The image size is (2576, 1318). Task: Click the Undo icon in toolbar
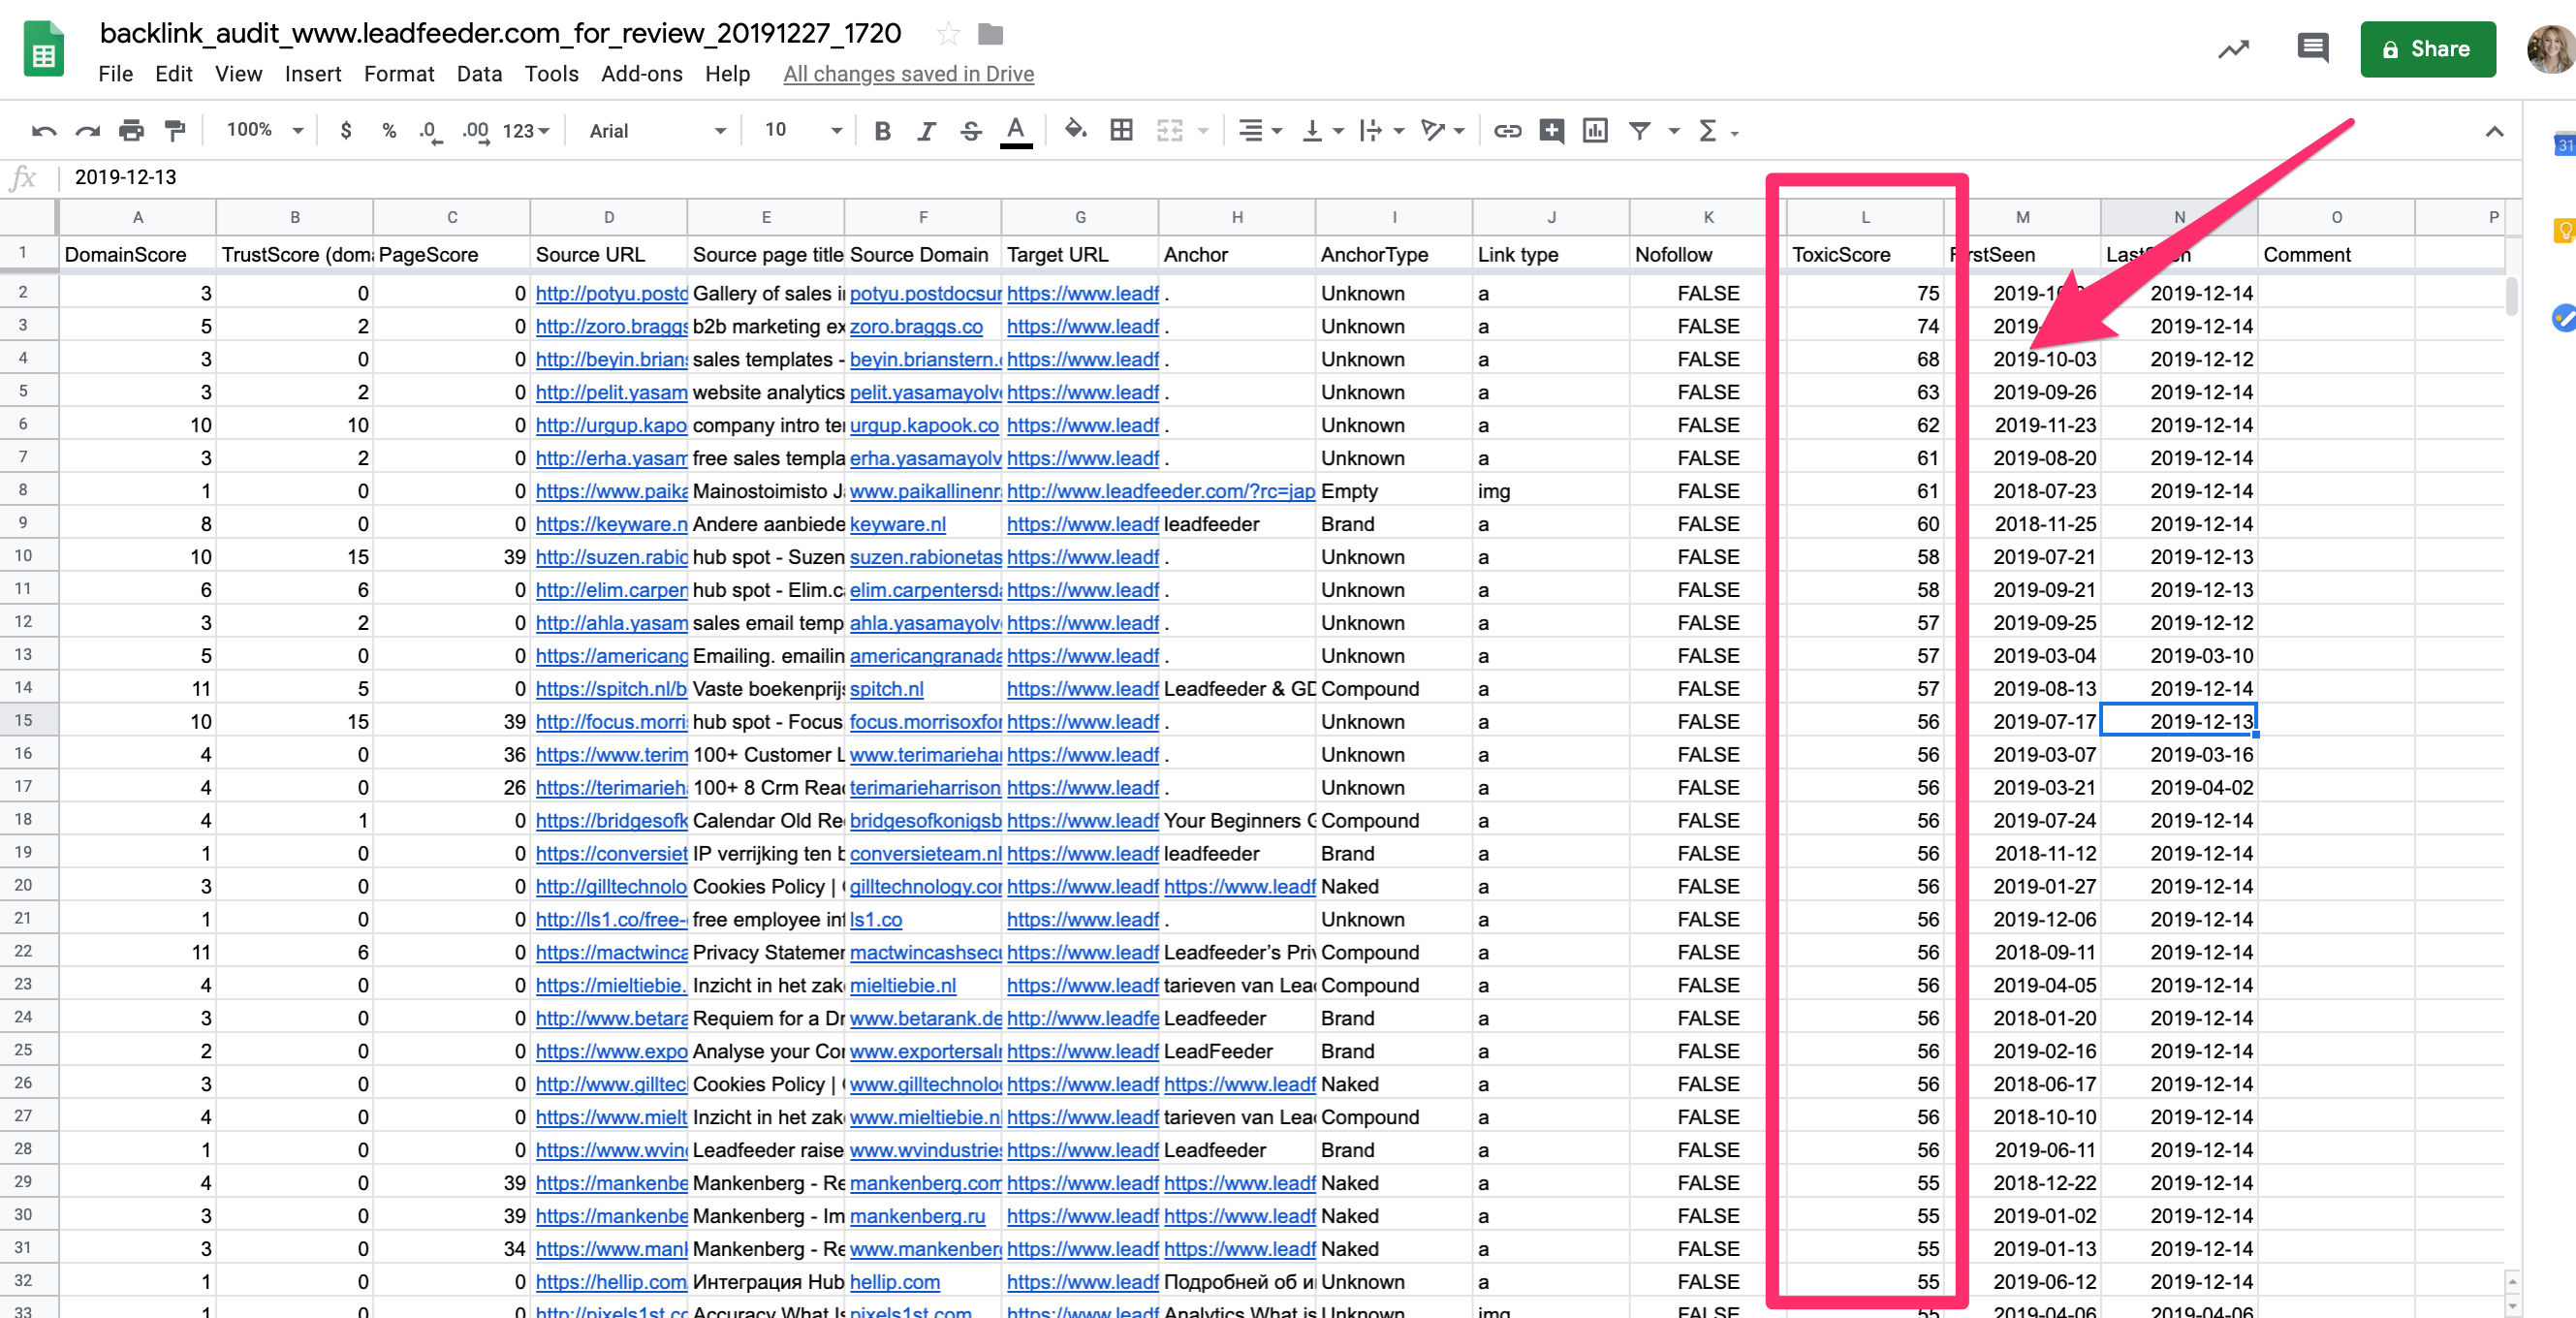pos(43,131)
